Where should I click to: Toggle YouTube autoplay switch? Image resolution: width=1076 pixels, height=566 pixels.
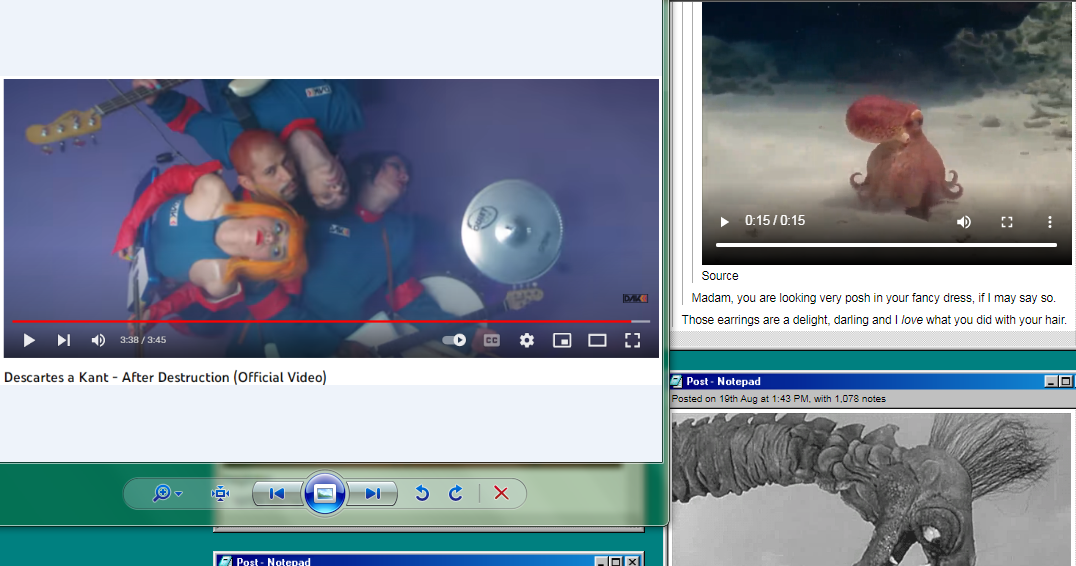(454, 340)
